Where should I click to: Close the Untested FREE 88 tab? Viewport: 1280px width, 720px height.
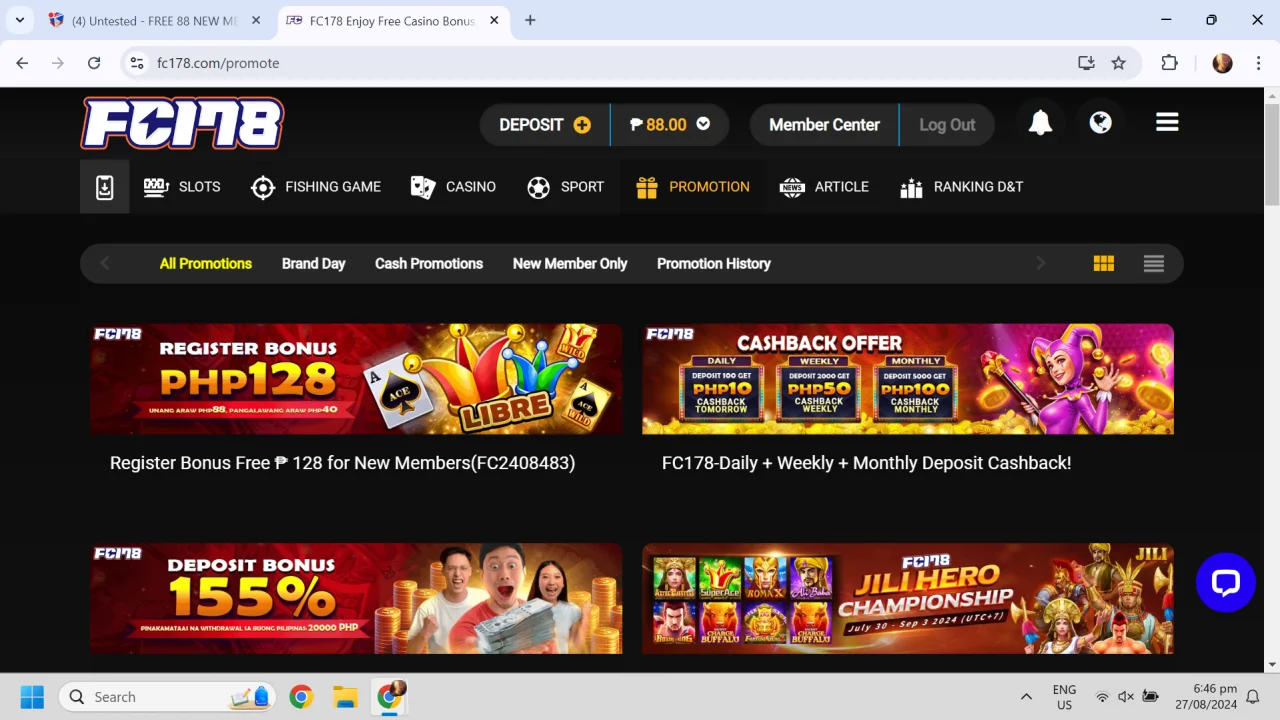coord(256,21)
